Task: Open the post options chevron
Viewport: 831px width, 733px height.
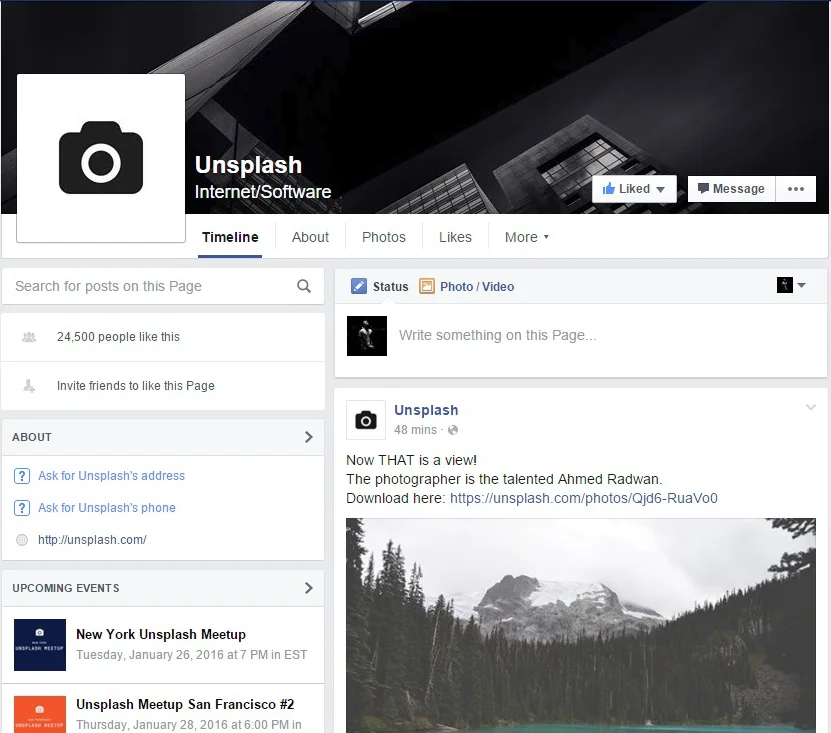Action: pyautogui.click(x=811, y=407)
